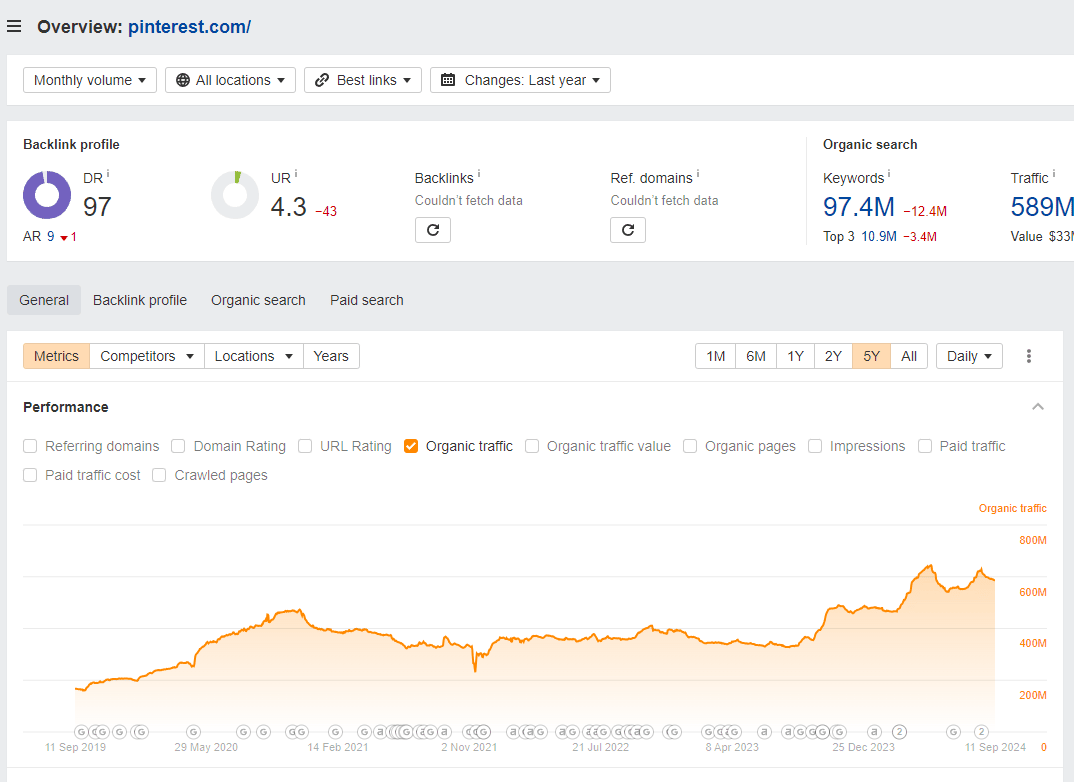Switch to the General tab
Viewport: 1074px width, 782px height.
tap(44, 300)
